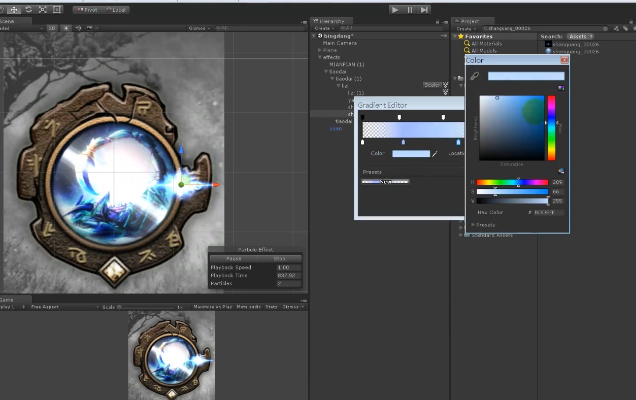Image resolution: width=636 pixels, height=400 pixels.
Task: Click the Pause playback button
Action: point(410,9)
